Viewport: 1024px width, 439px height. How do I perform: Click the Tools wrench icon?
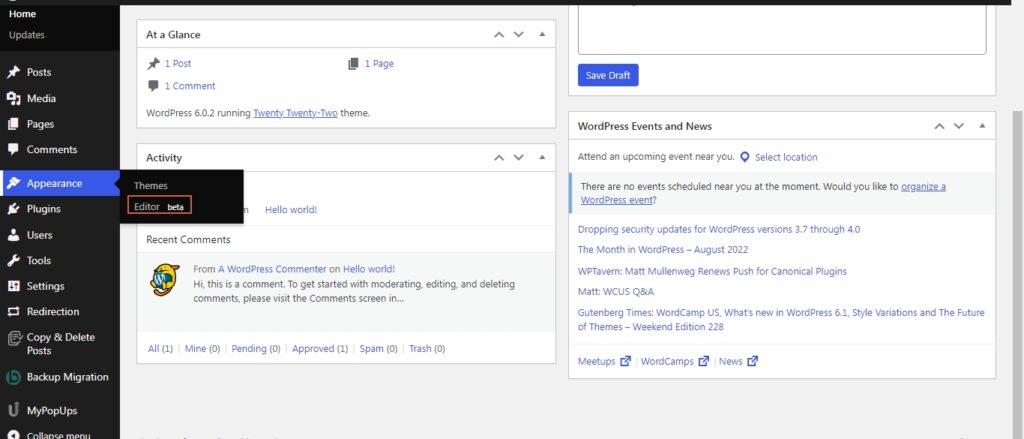tap(13, 261)
